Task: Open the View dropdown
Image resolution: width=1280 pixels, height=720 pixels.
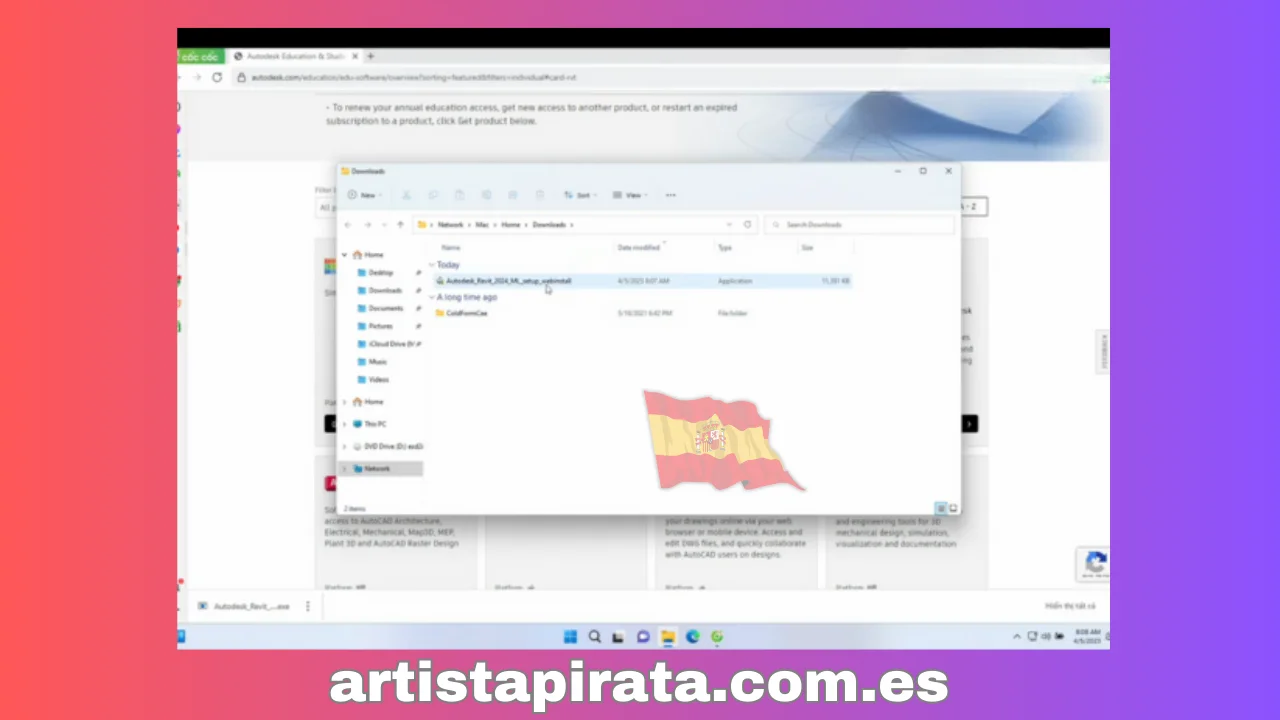Action: click(x=629, y=195)
